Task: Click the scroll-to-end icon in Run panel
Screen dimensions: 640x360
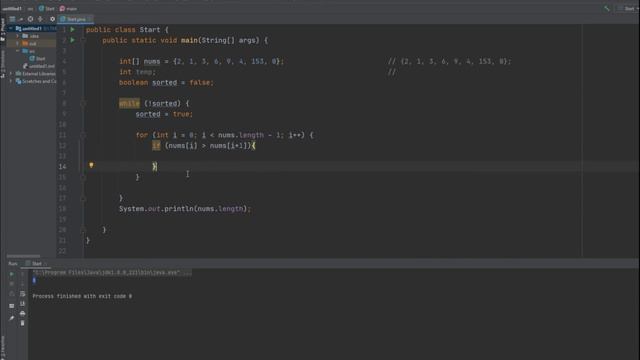Action: (x=22, y=304)
